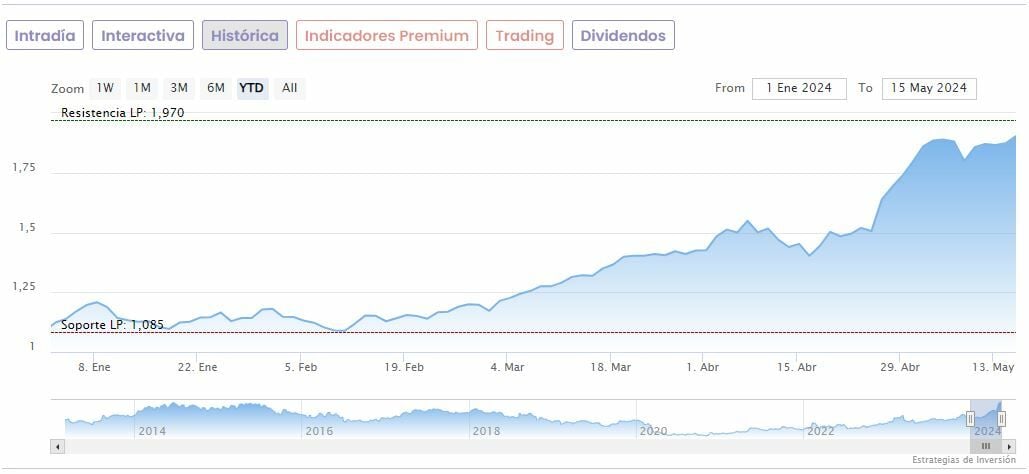Image resolution: width=1029 pixels, height=474 pixels.
Task: Show All historical data range
Action: (289, 88)
